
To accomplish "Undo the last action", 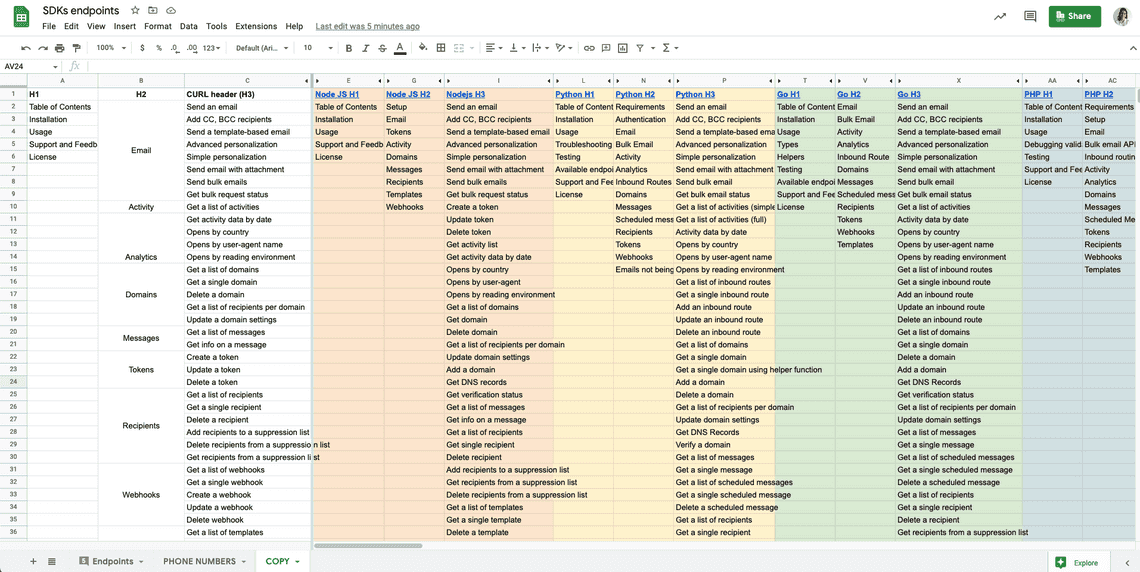I will (26, 48).
